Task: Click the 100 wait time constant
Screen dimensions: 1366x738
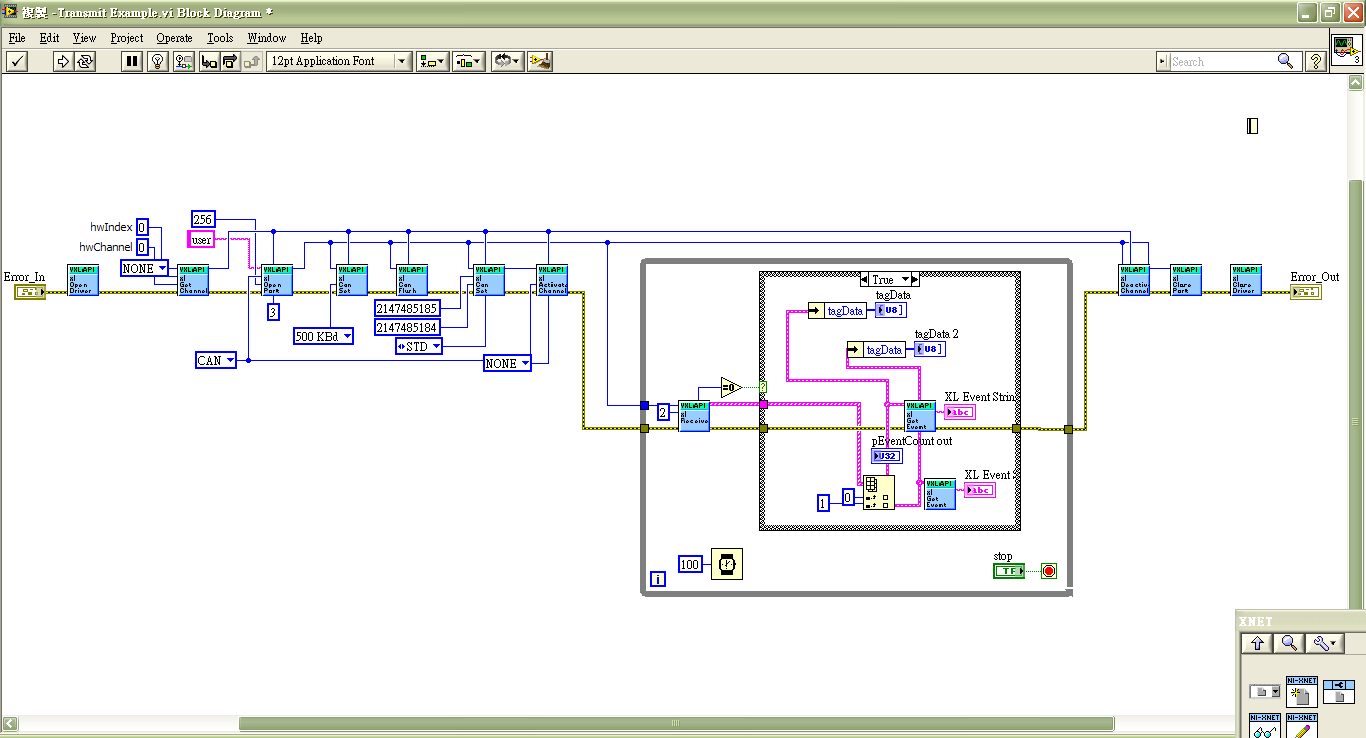Action: 690,564
